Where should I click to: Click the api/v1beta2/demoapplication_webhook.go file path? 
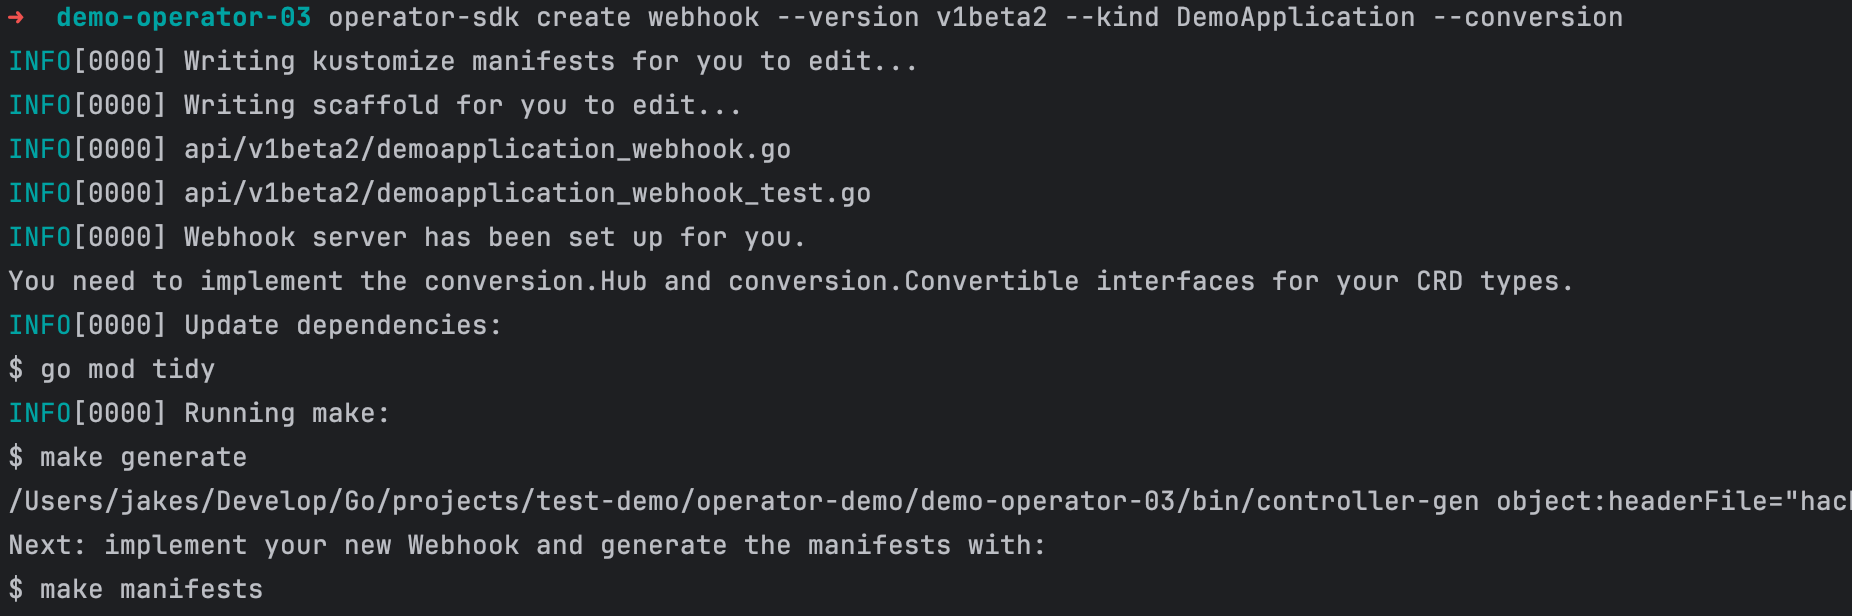(488, 150)
